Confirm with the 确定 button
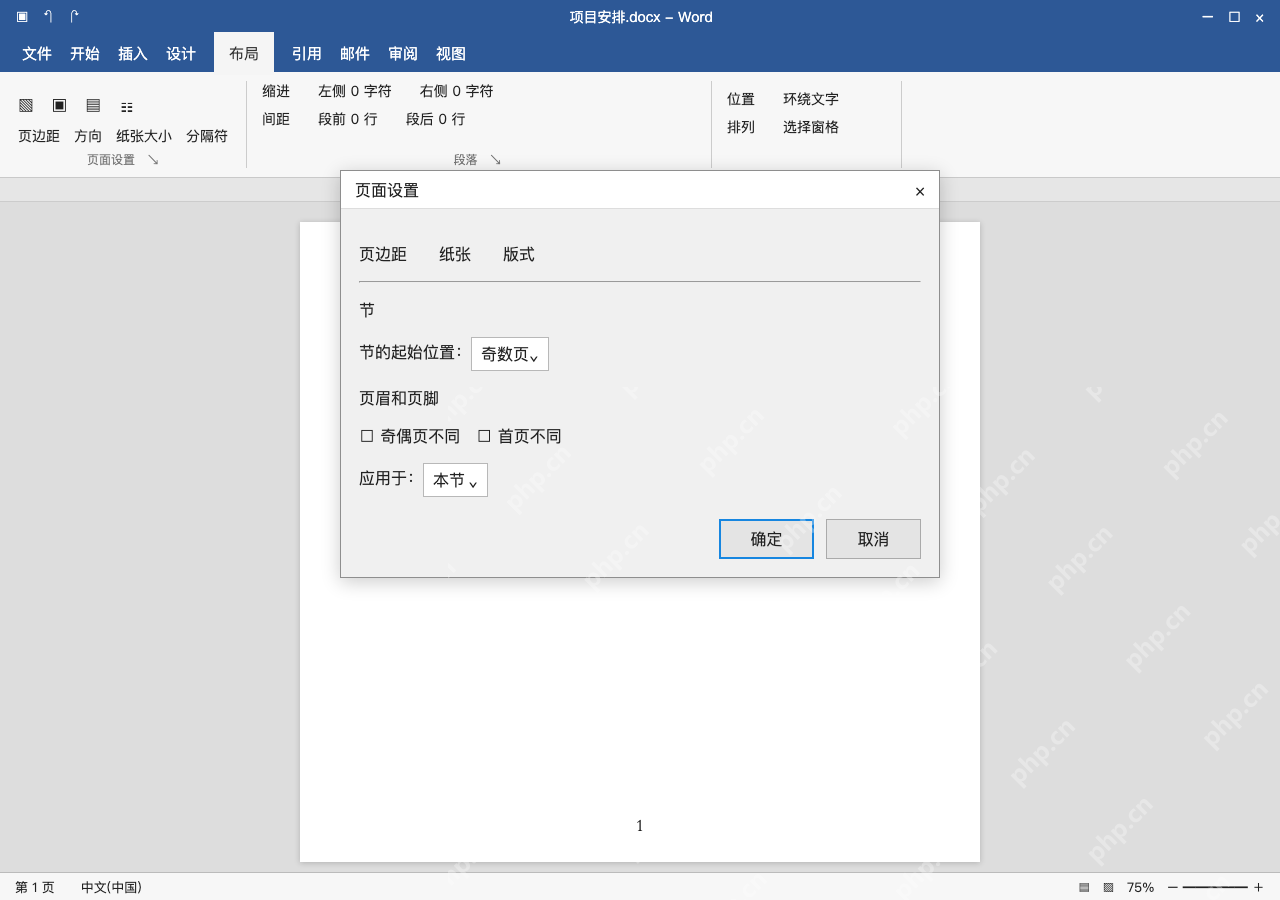The height and width of the screenshot is (900, 1280). pos(766,539)
